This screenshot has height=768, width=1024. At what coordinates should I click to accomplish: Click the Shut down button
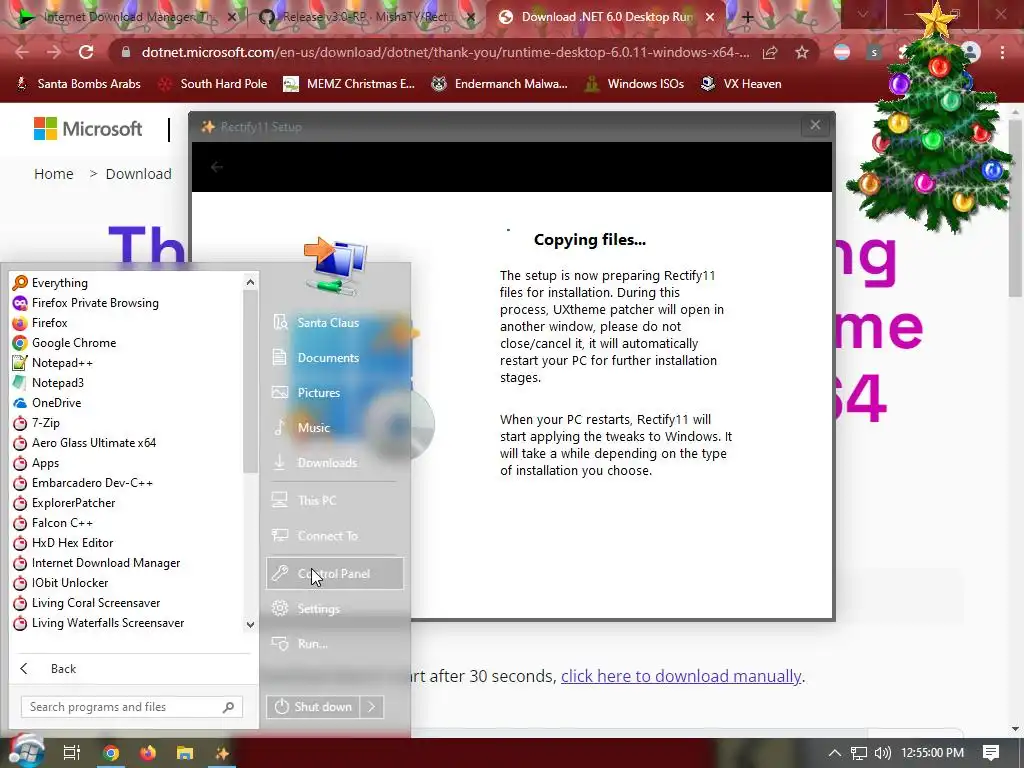(x=313, y=707)
